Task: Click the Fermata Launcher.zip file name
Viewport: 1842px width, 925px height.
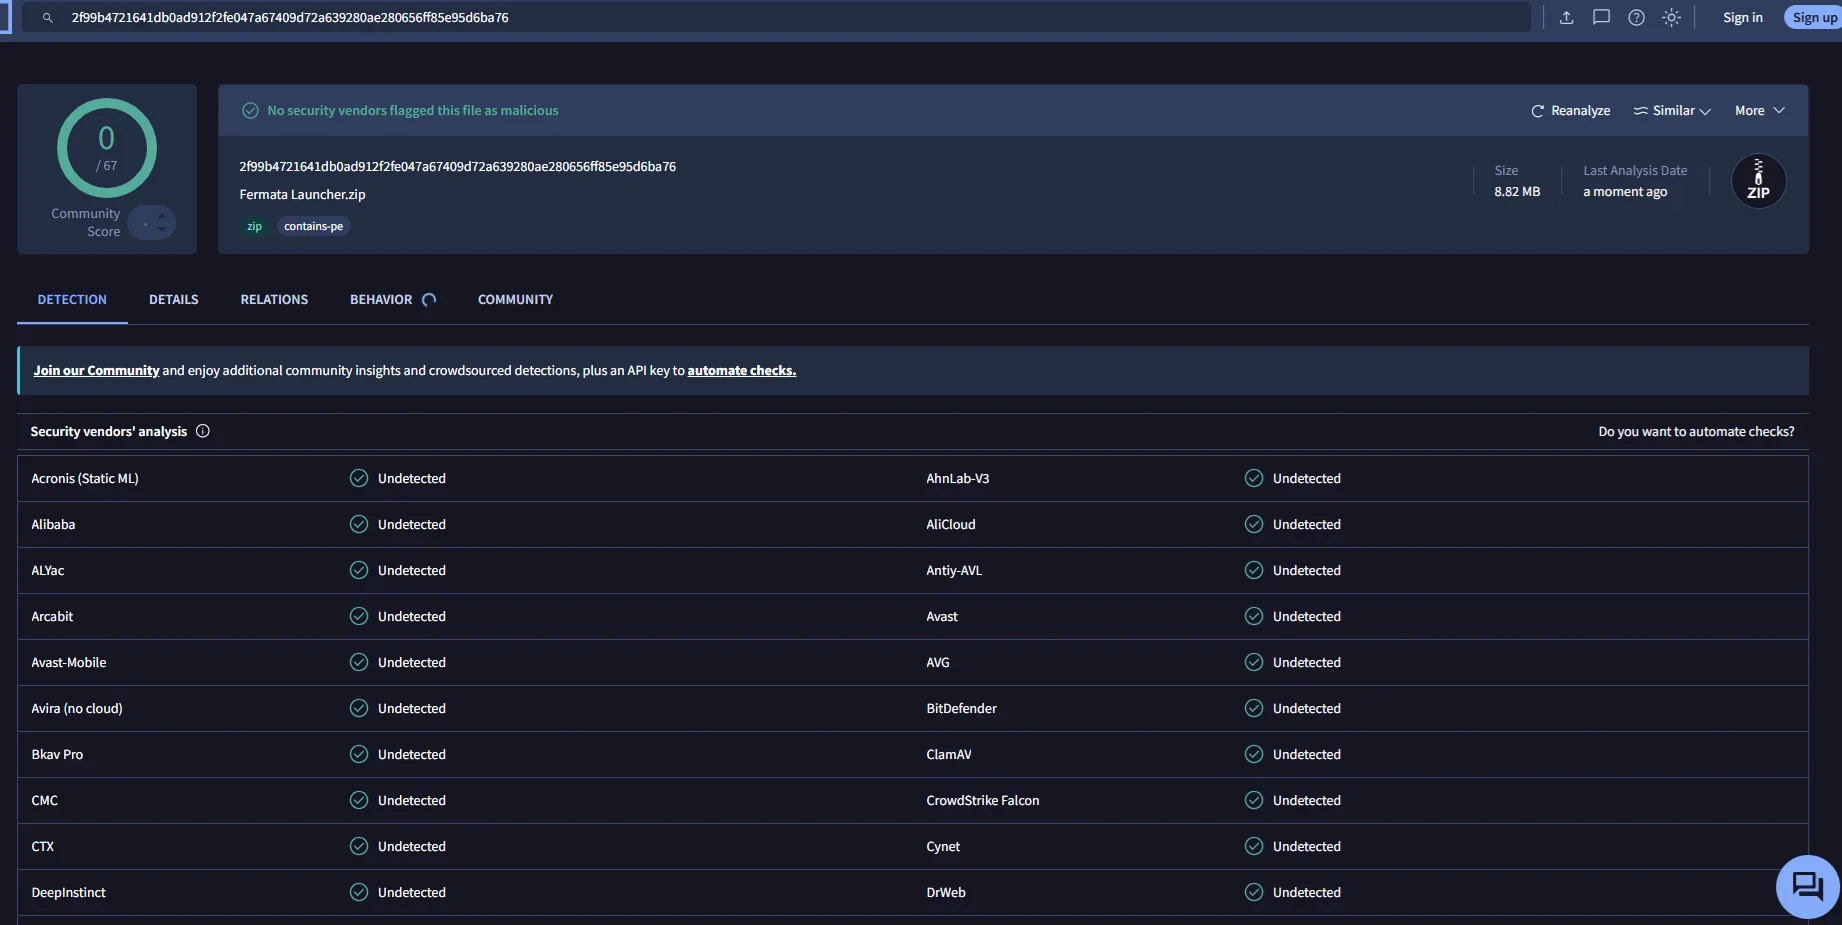Action: tap(302, 195)
